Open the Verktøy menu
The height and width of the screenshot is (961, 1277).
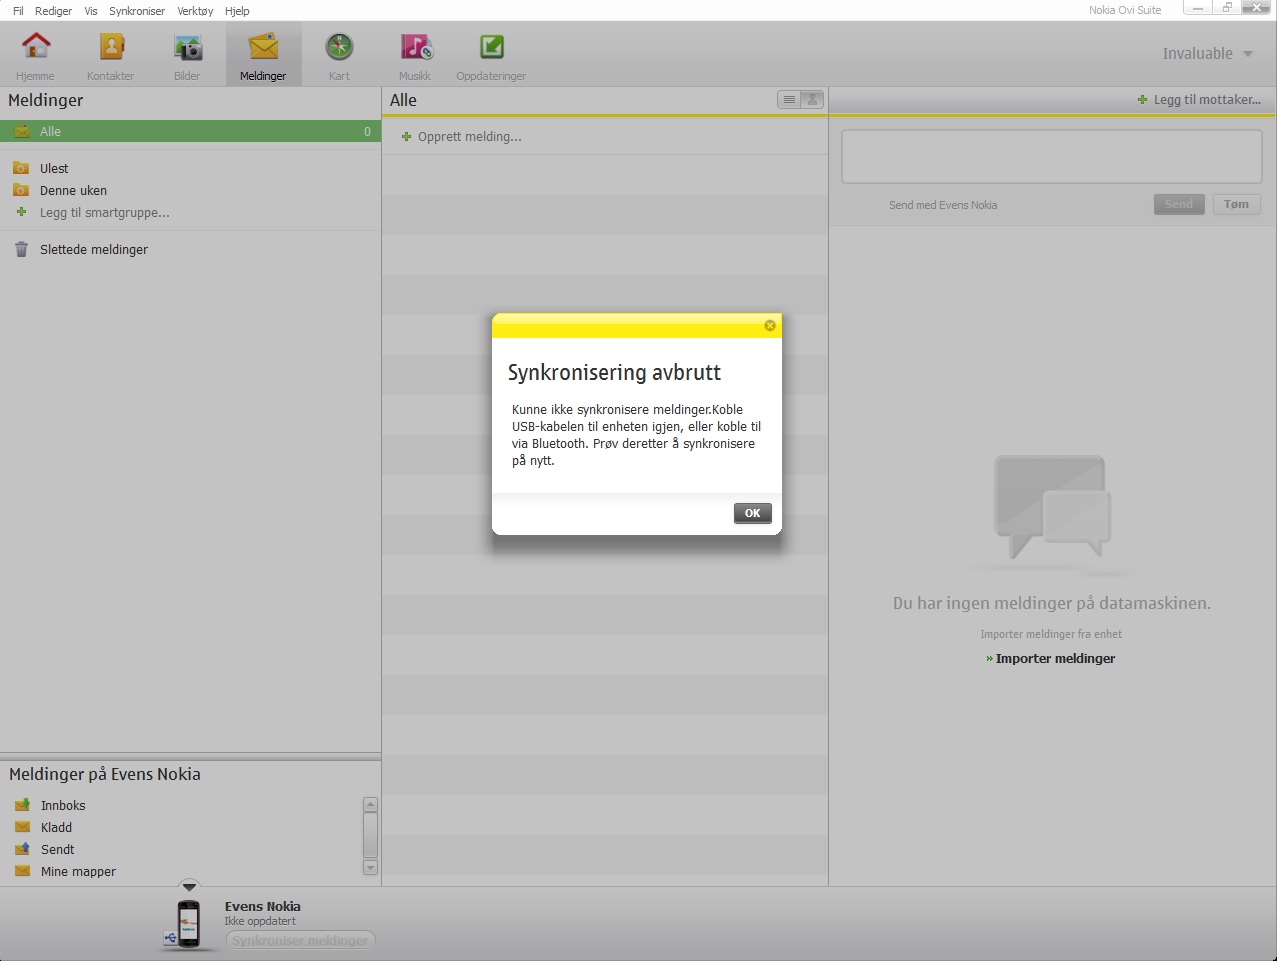(x=195, y=11)
